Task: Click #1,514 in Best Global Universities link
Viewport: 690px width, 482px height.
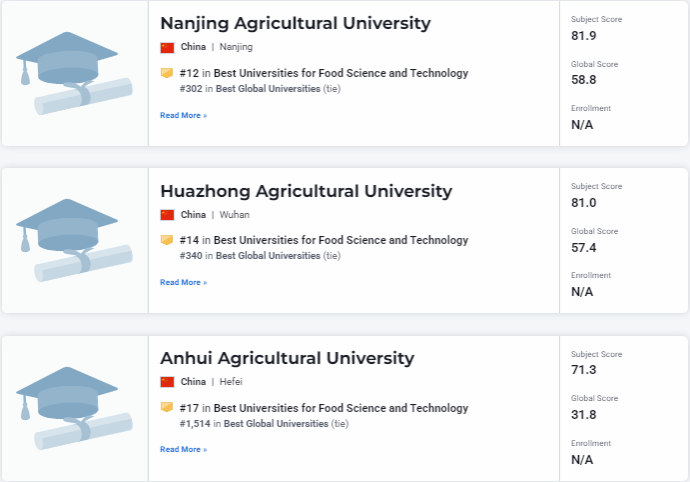Action: tap(254, 423)
